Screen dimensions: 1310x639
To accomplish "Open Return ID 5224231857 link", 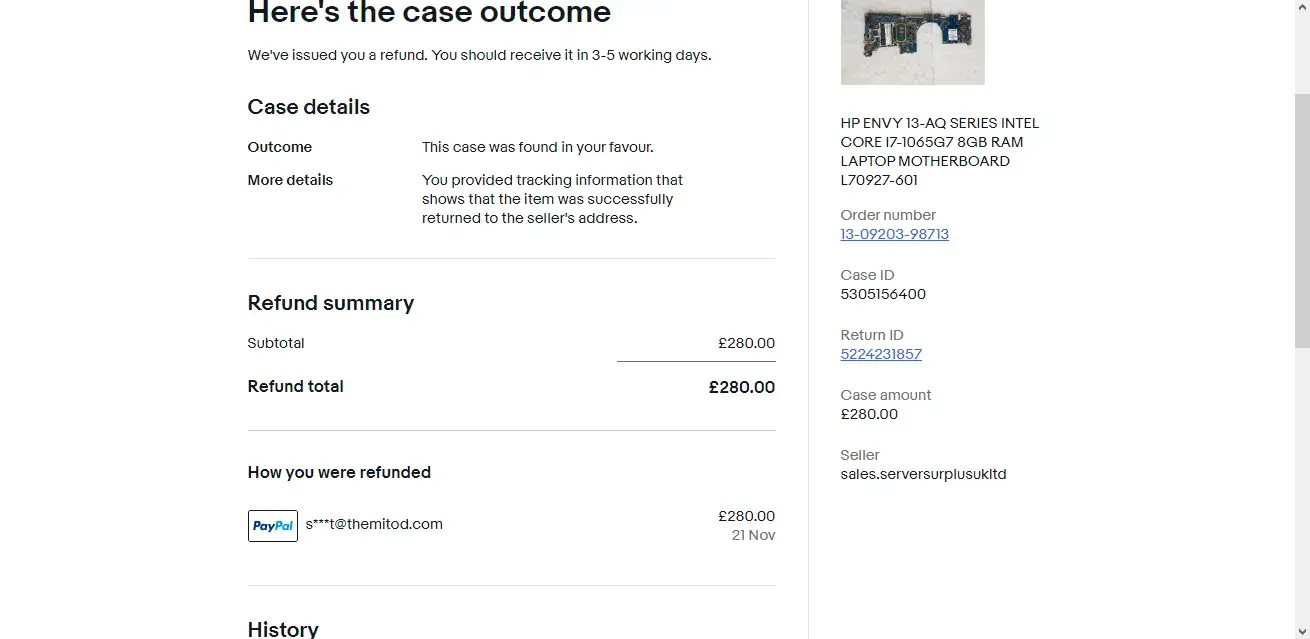I will (881, 354).
